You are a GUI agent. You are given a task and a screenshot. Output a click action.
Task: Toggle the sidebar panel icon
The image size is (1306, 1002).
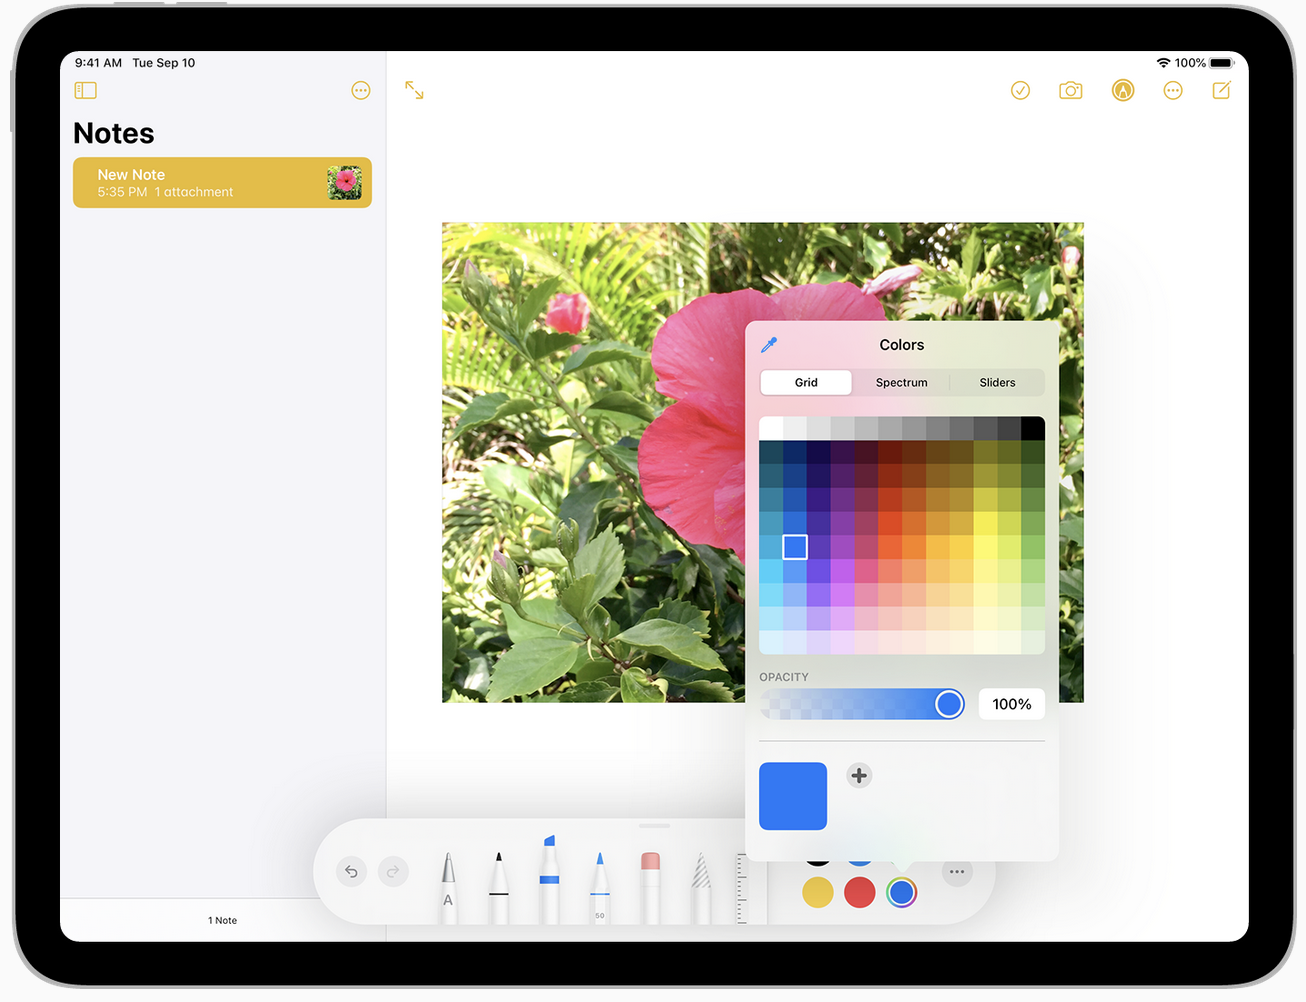[x=86, y=91]
